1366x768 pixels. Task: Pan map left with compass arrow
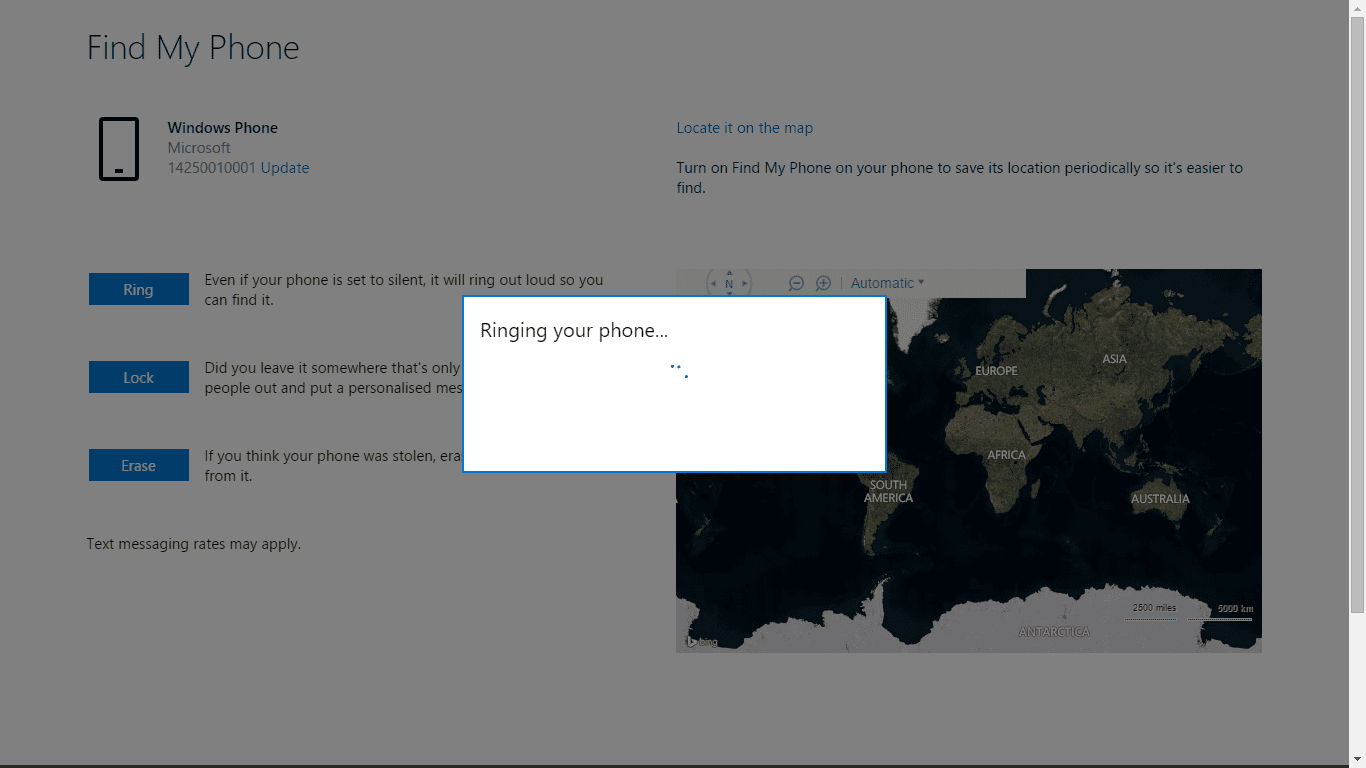tap(713, 284)
